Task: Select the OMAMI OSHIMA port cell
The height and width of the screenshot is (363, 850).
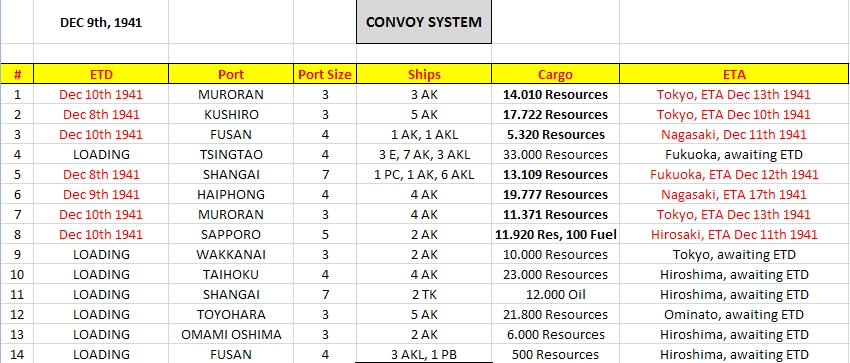Action: coord(231,334)
